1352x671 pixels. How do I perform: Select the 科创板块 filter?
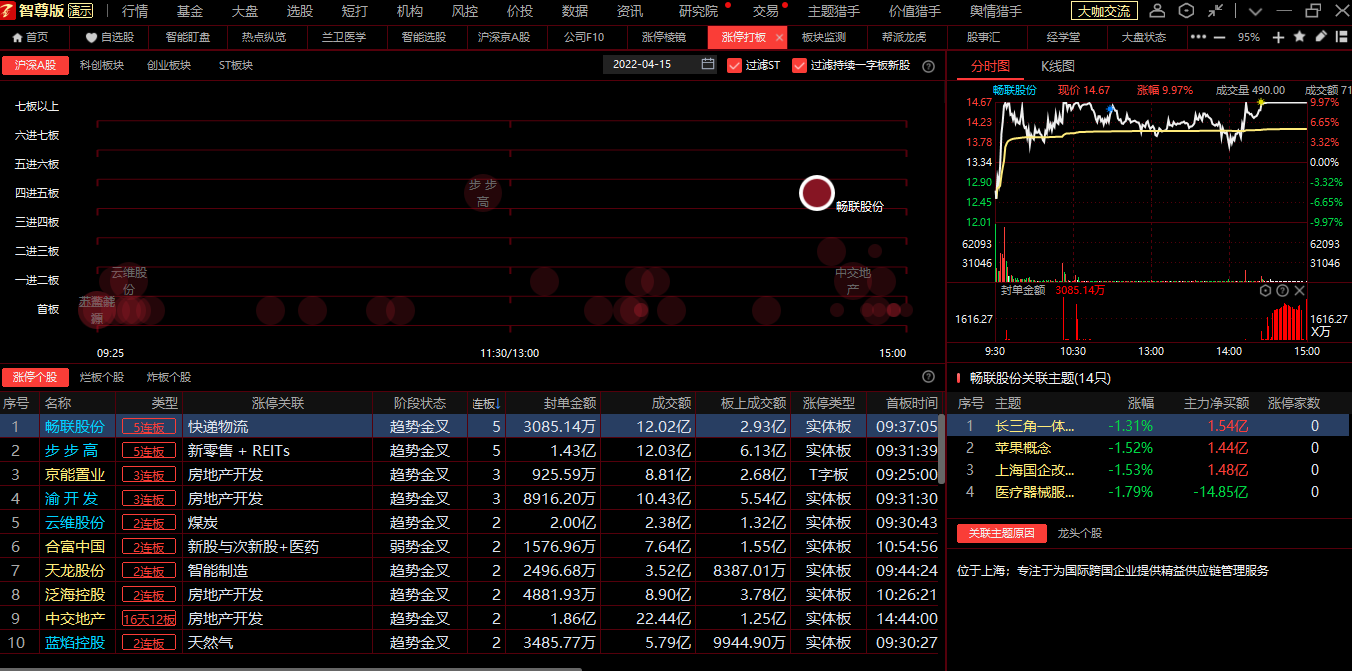[x=102, y=65]
